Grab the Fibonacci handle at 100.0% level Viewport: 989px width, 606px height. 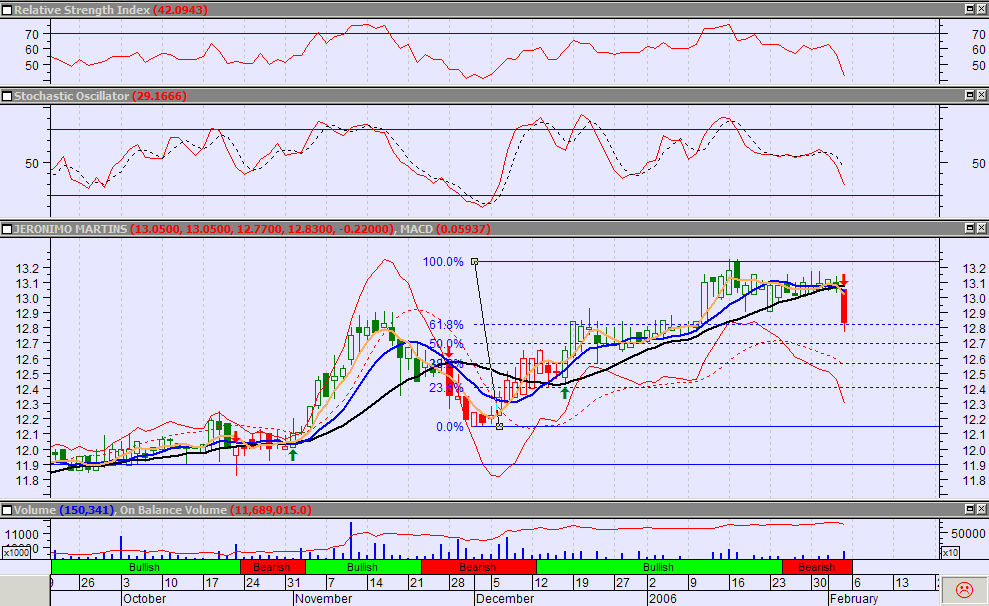(474, 261)
